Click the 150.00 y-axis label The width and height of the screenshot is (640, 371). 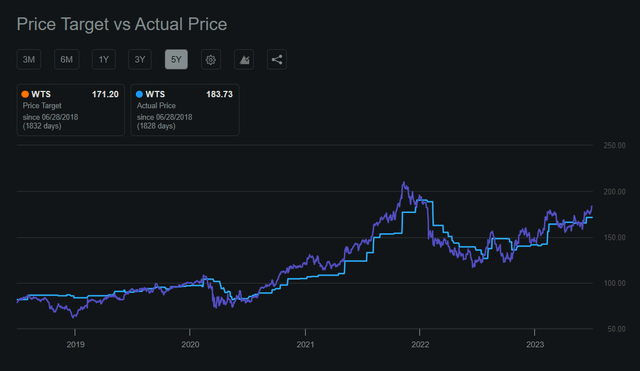pos(614,238)
